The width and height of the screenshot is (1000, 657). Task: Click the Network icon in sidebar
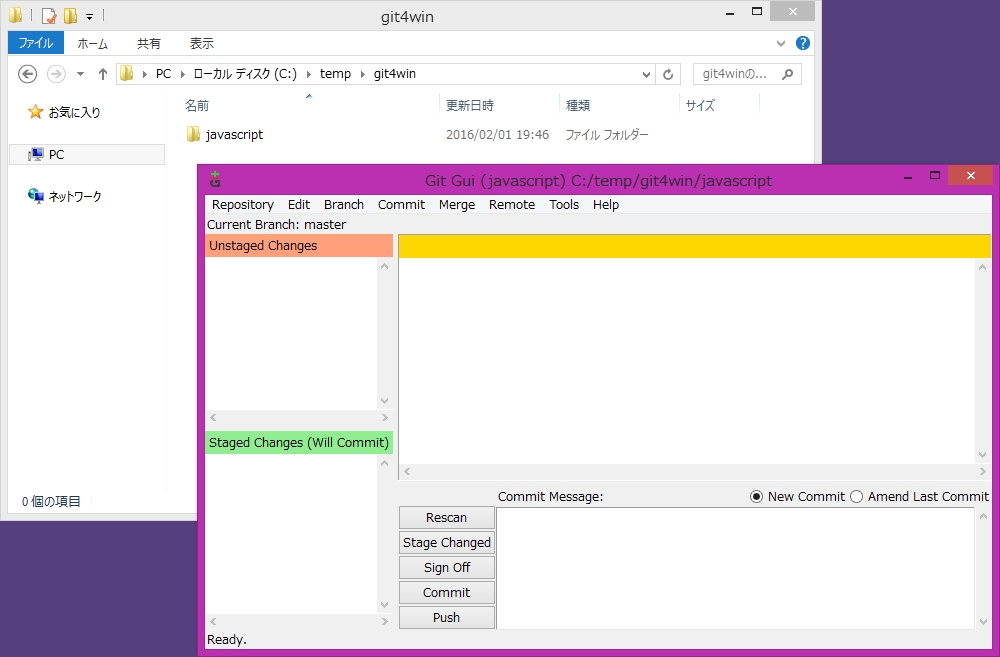36,196
